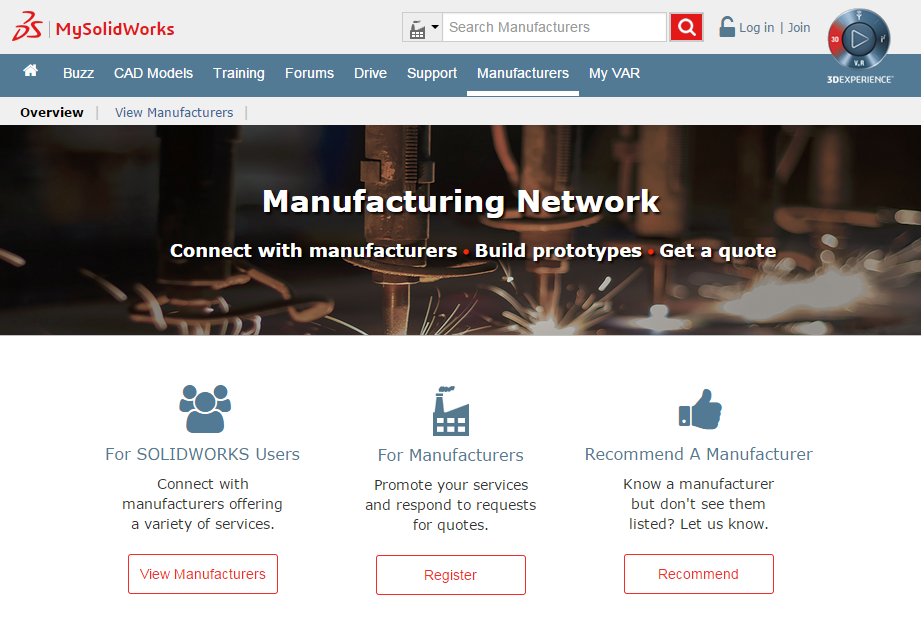Click the red View Manufacturers button
The height and width of the screenshot is (628, 921).
pyautogui.click(x=203, y=574)
